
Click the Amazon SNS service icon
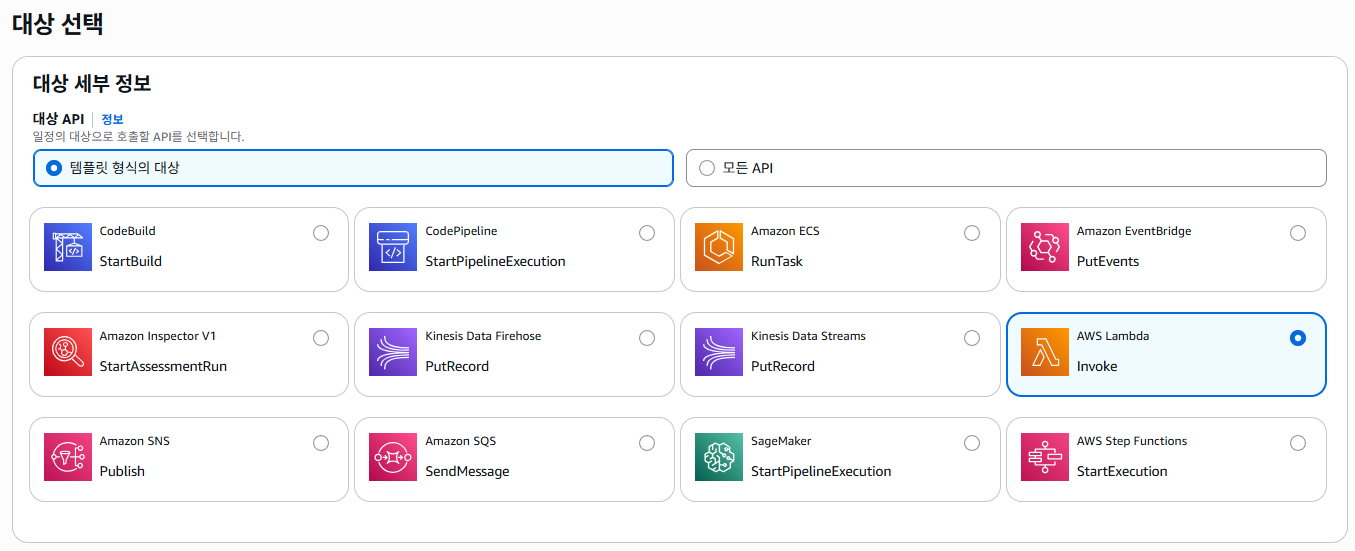point(68,457)
